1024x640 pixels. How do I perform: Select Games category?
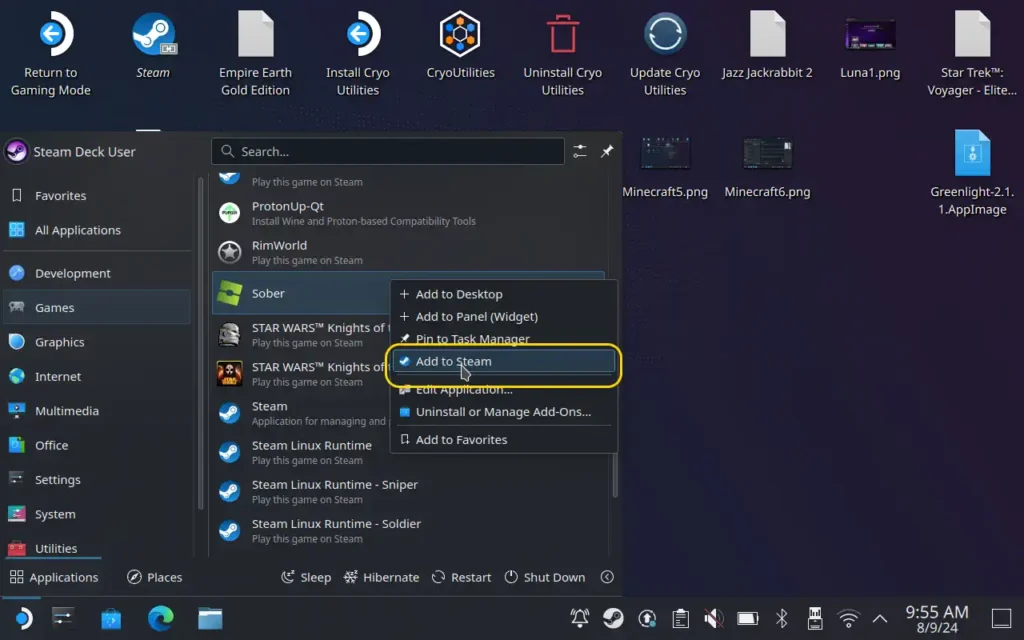pyautogui.click(x=97, y=308)
